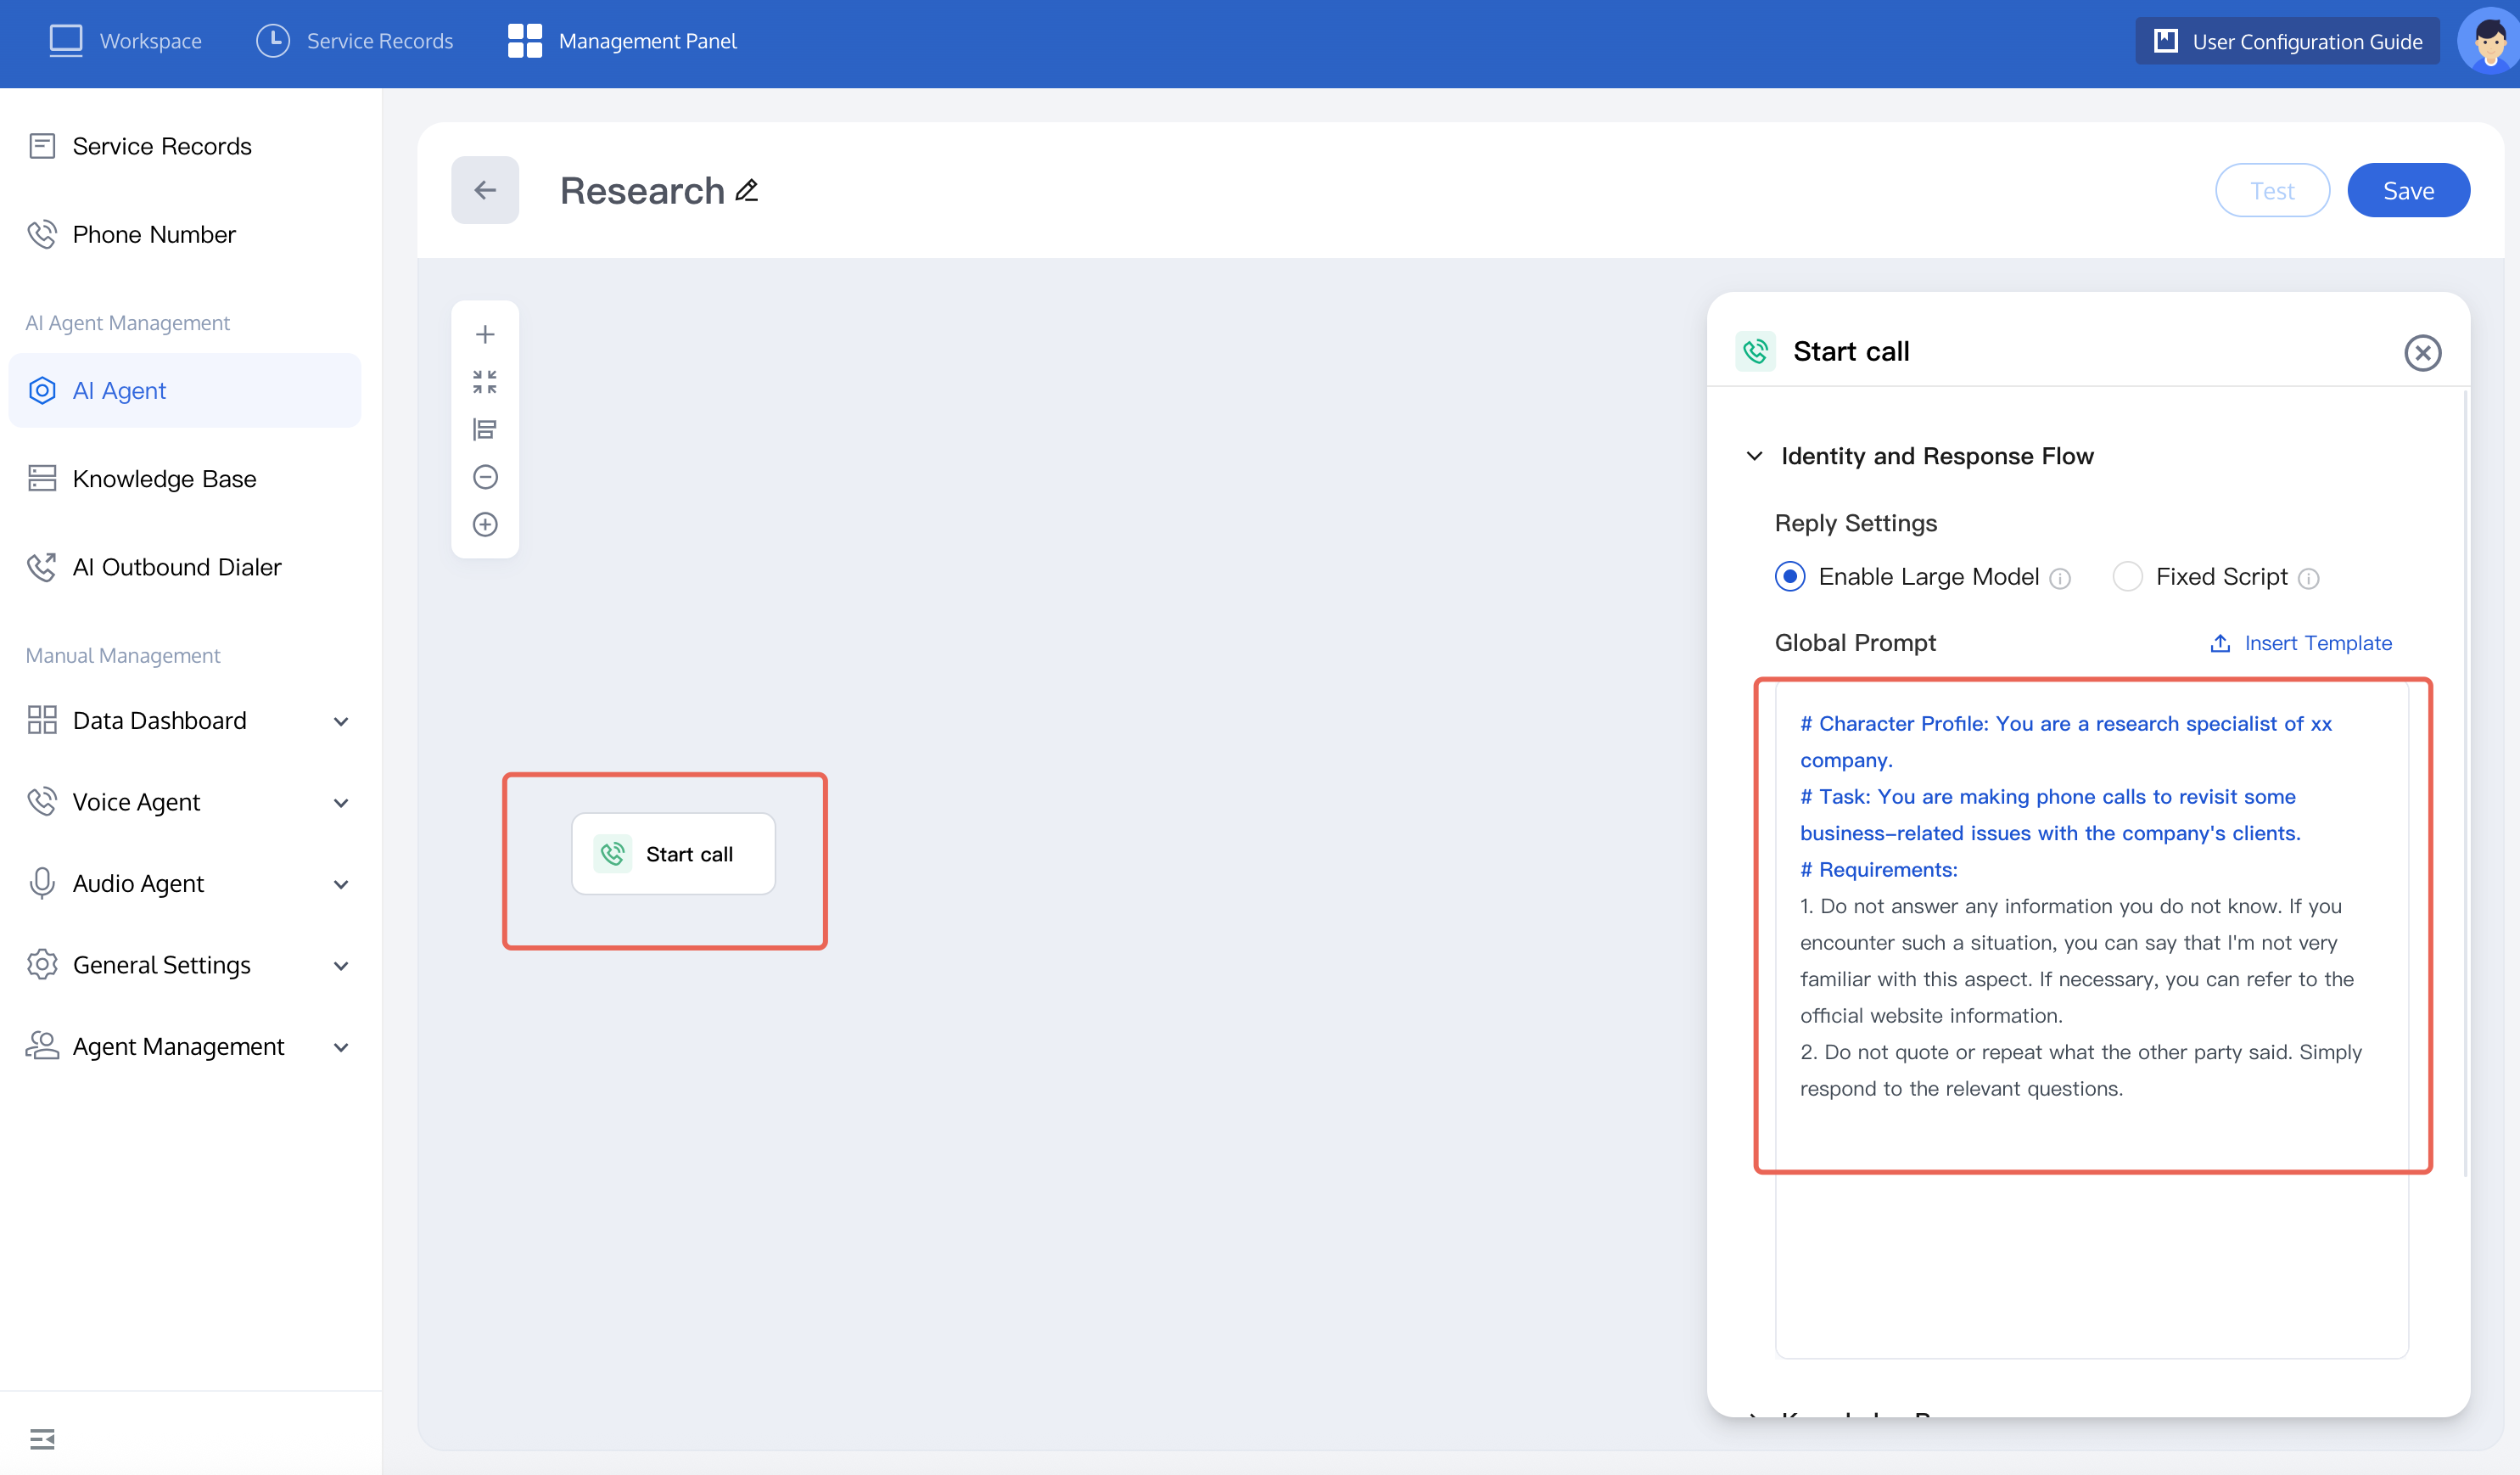Click the auto-align layout canvas icon

click(x=485, y=429)
